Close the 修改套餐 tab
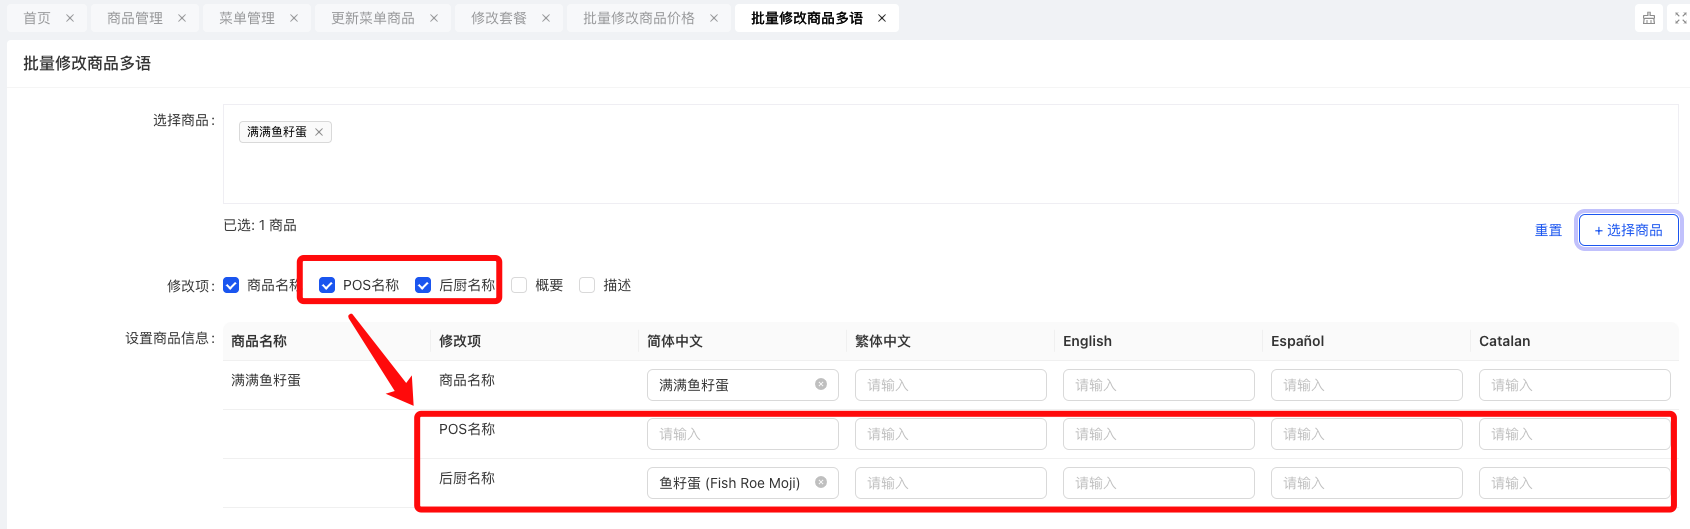Viewport: 1690px width, 529px height. tap(546, 18)
